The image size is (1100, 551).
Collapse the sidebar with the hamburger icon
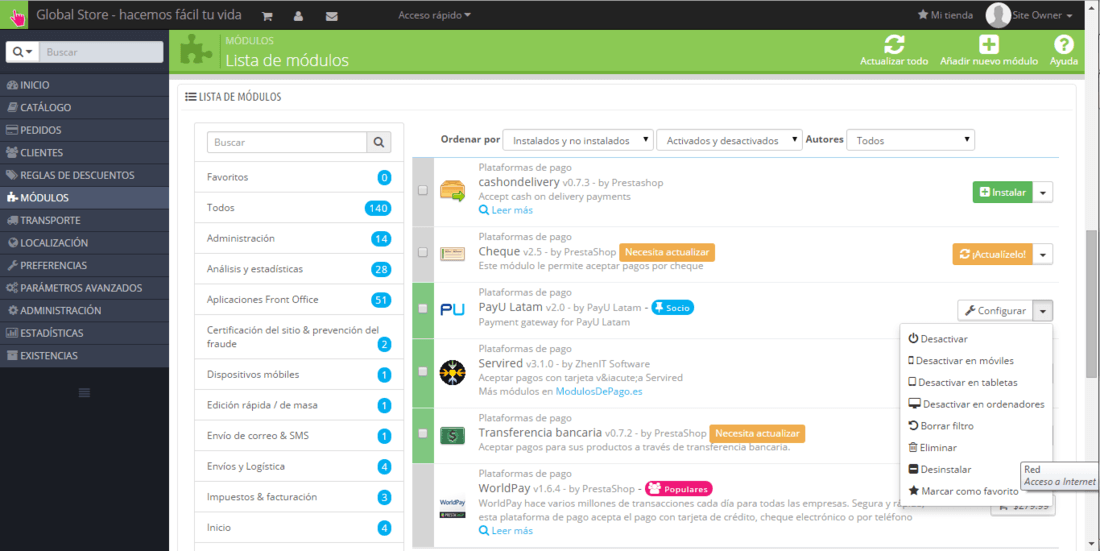coord(84,392)
